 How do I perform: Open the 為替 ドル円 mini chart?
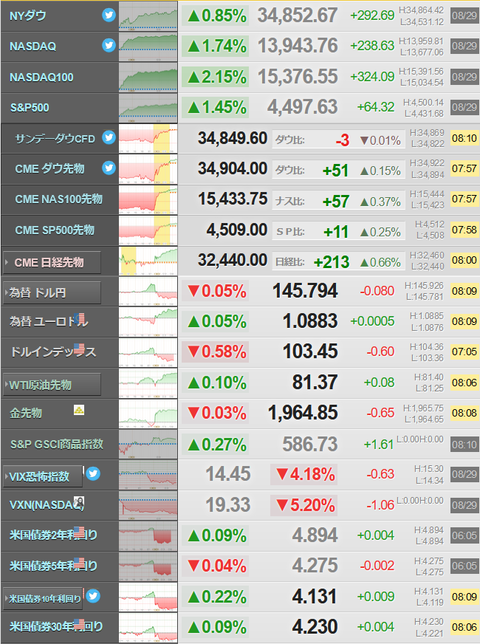point(148,292)
